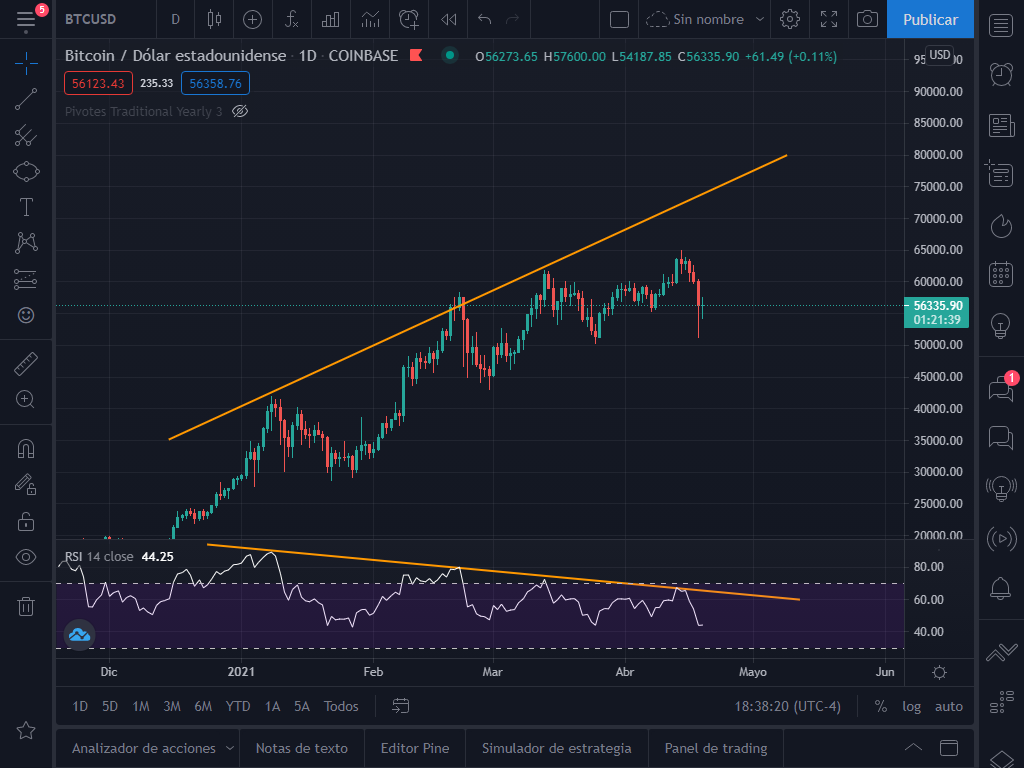
Task: Open the Panel de trading tab
Action: click(x=716, y=748)
